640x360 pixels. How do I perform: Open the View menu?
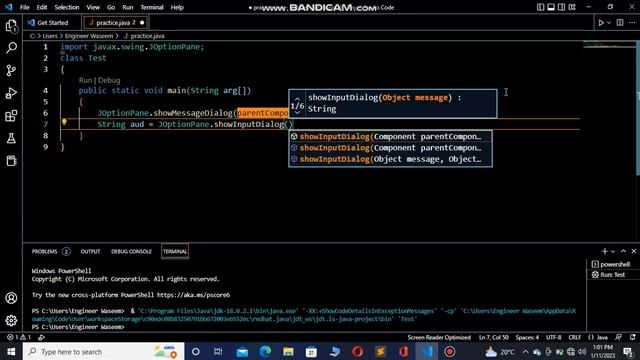tap(93, 7)
